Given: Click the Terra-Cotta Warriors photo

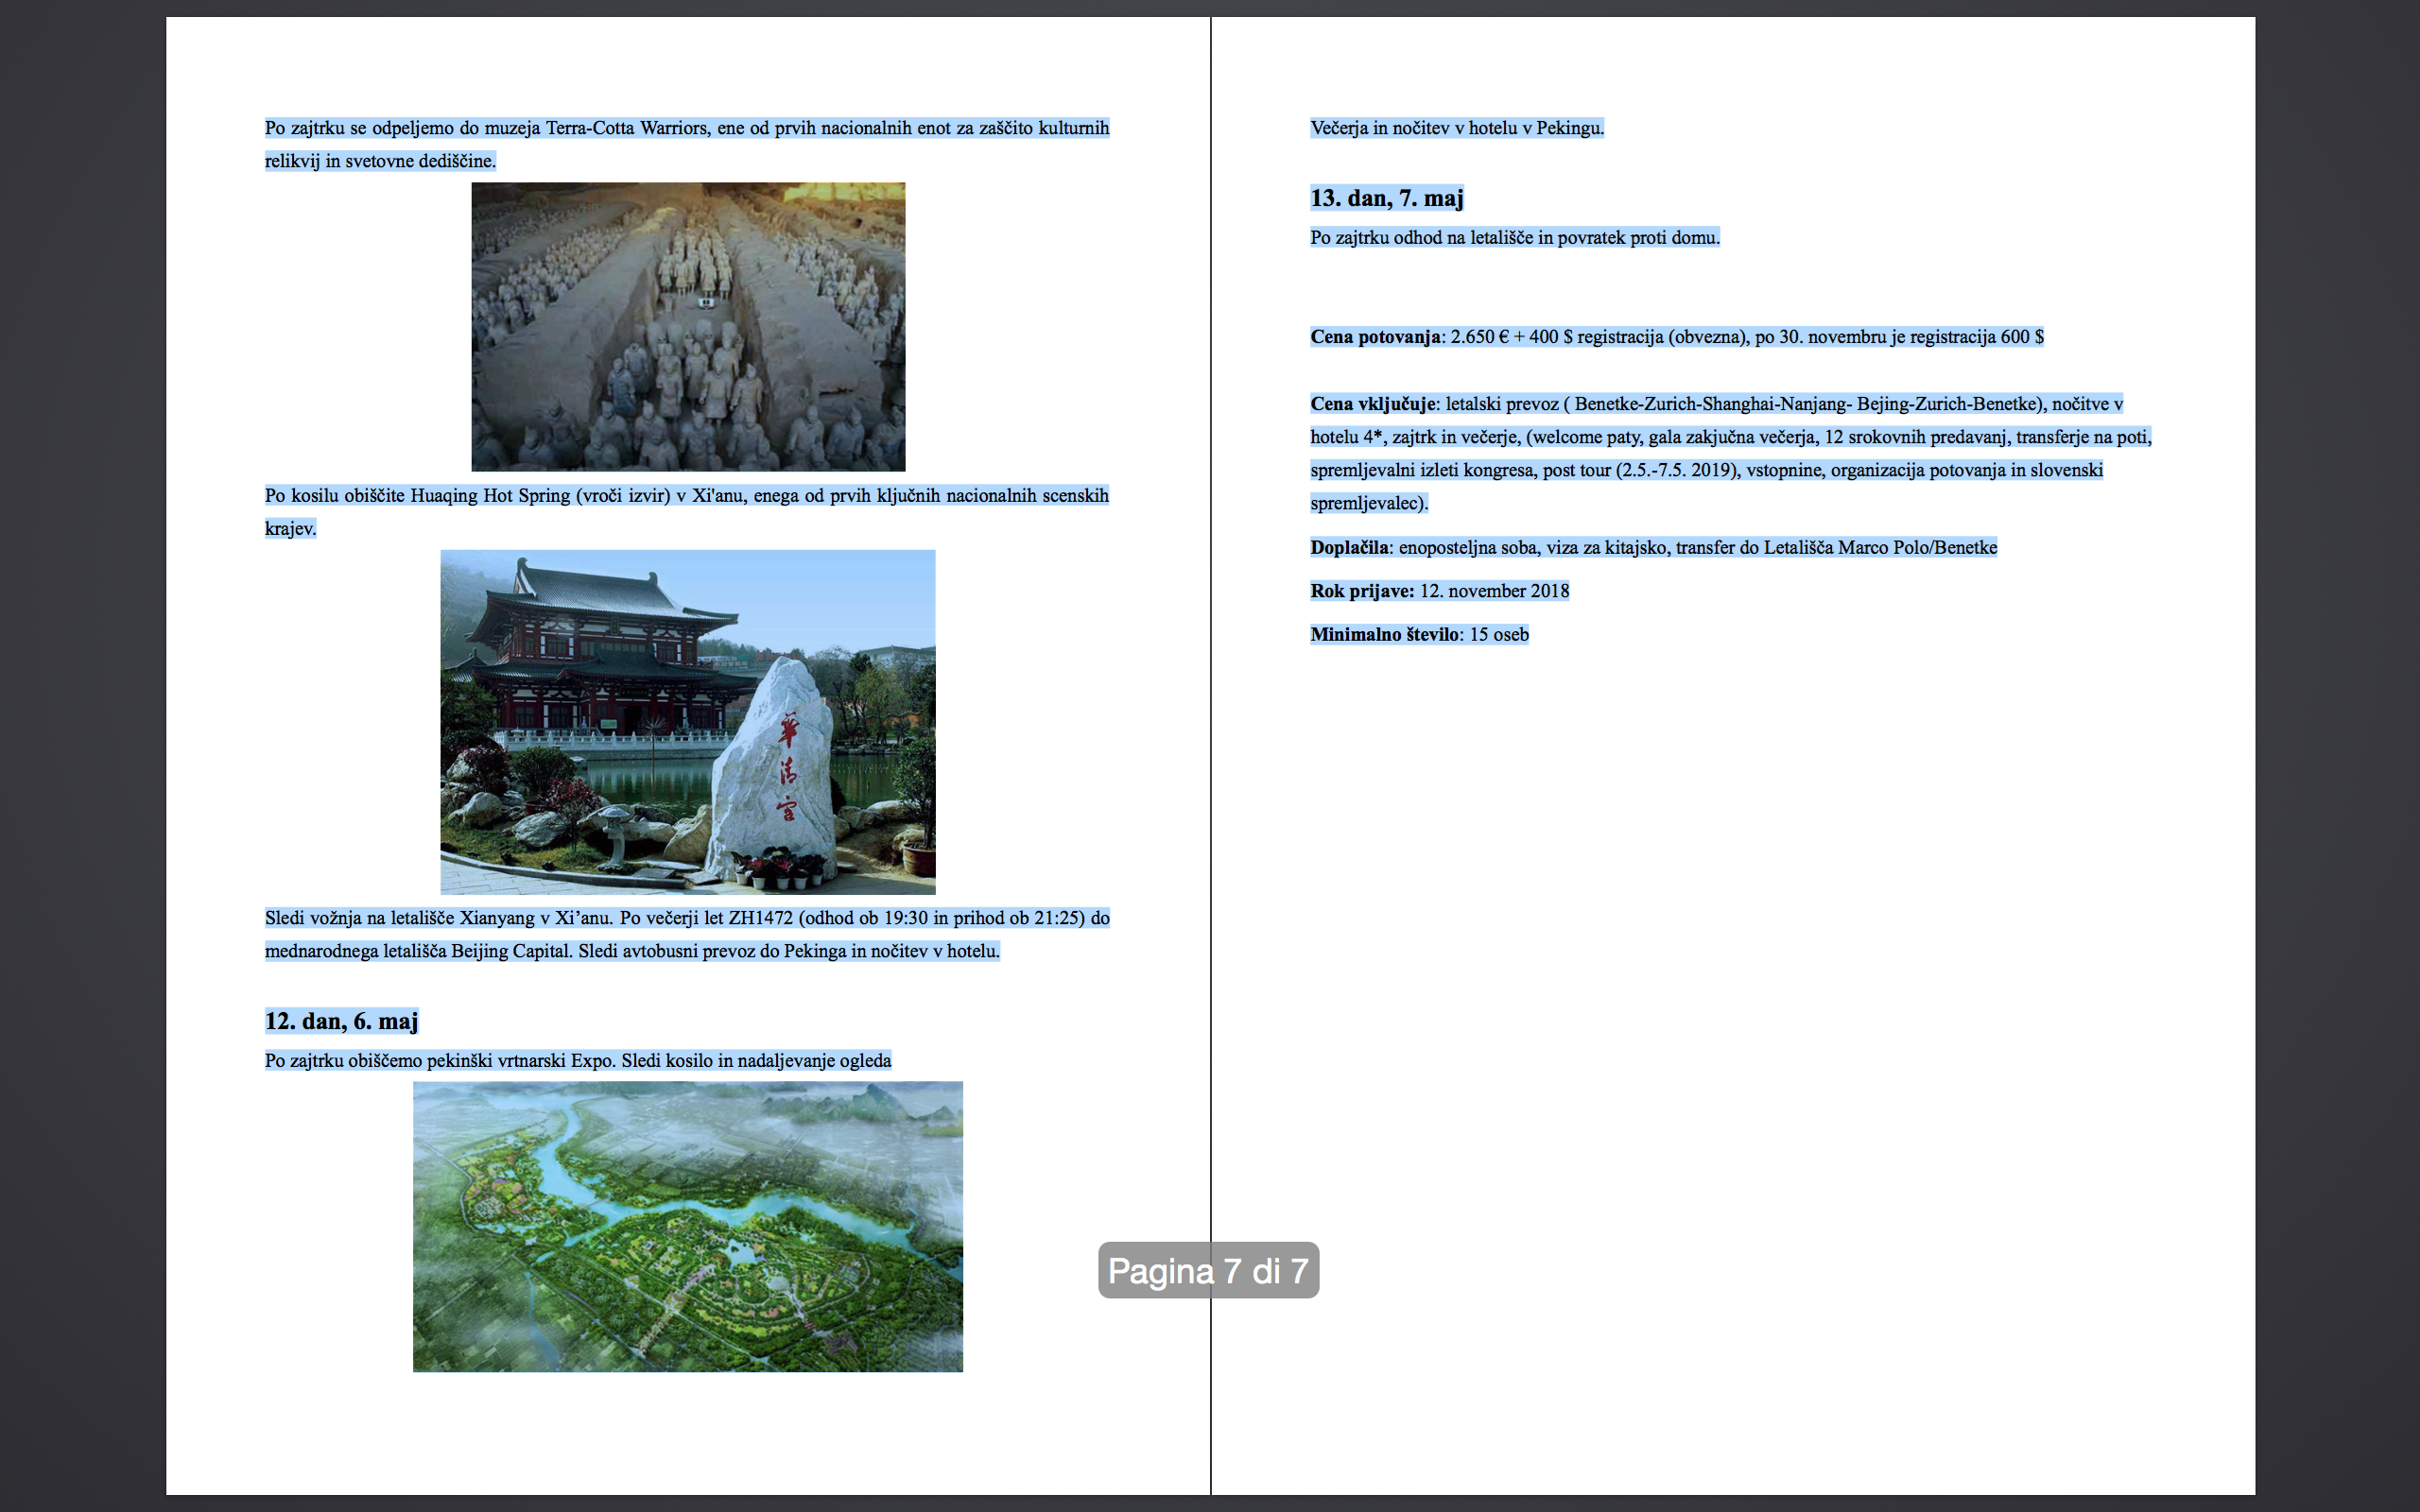Looking at the screenshot, I should point(688,326).
